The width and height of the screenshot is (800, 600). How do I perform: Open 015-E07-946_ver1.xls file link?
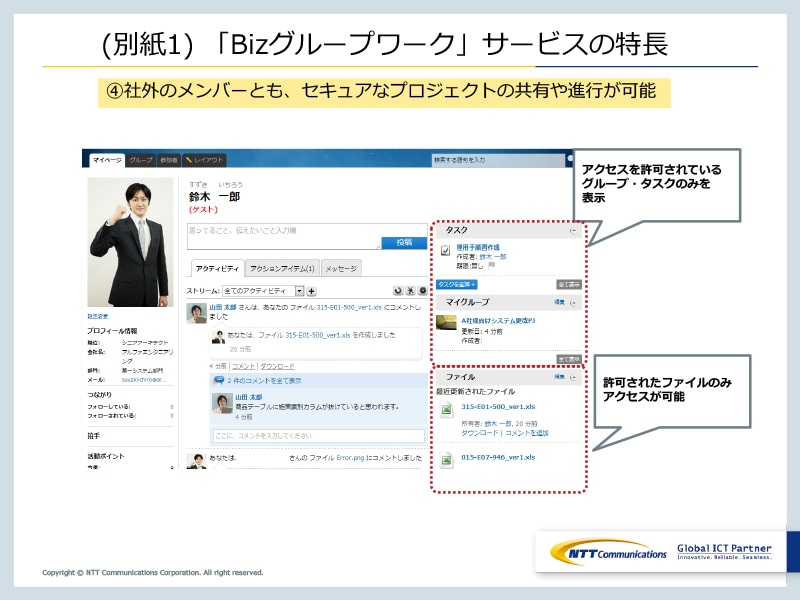click(498, 457)
